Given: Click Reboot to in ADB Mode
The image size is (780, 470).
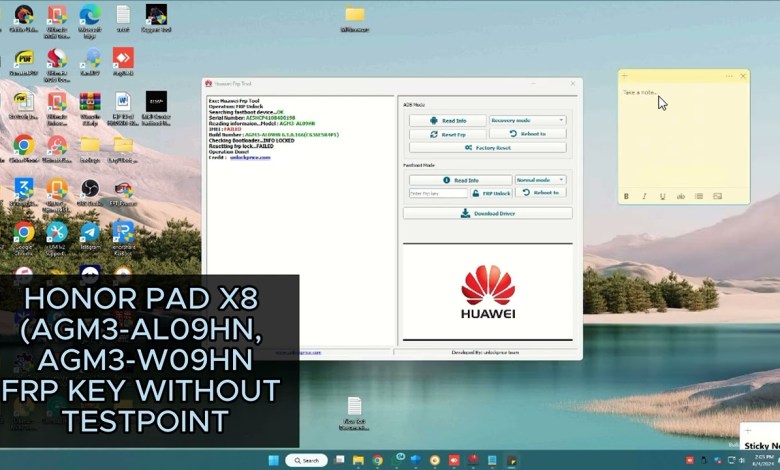Looking at the screenshot, I should [x=527, y=134].
